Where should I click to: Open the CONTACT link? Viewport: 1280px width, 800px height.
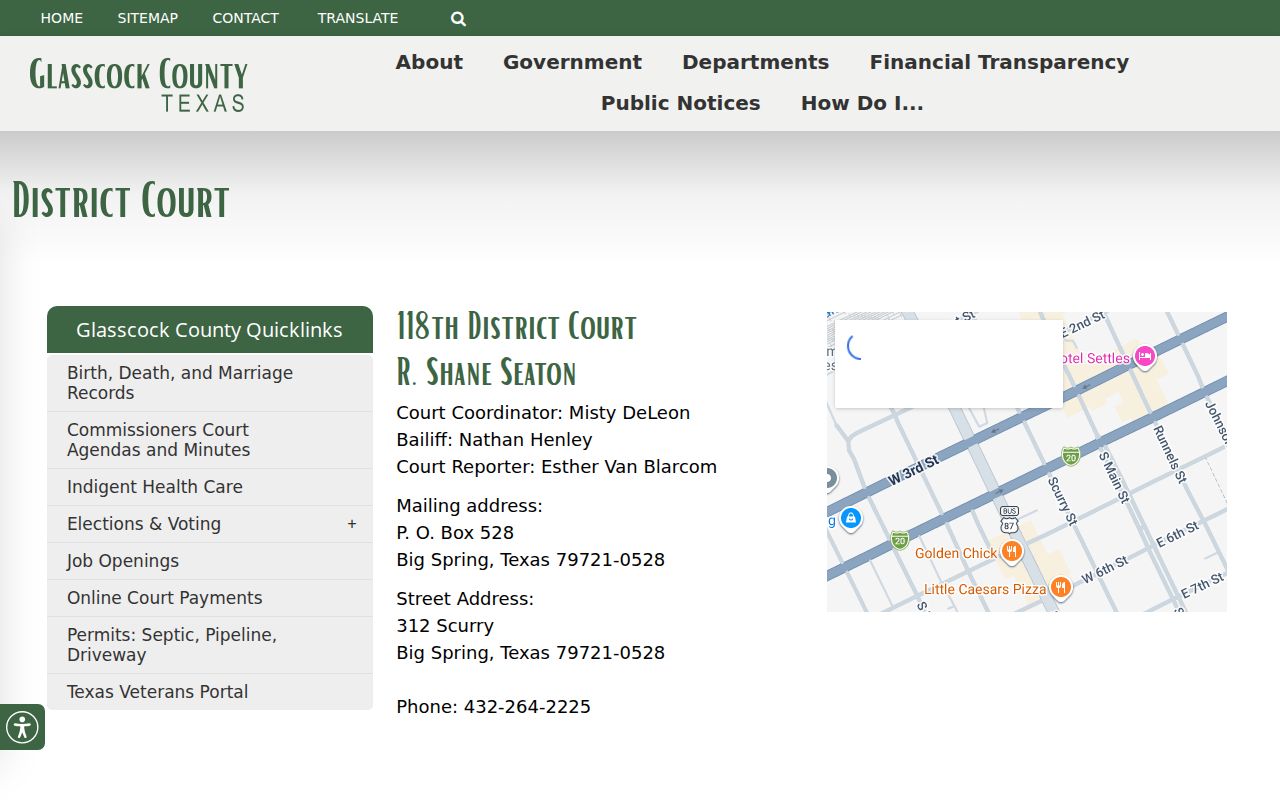pyautogui.click(x=246, y=18)
